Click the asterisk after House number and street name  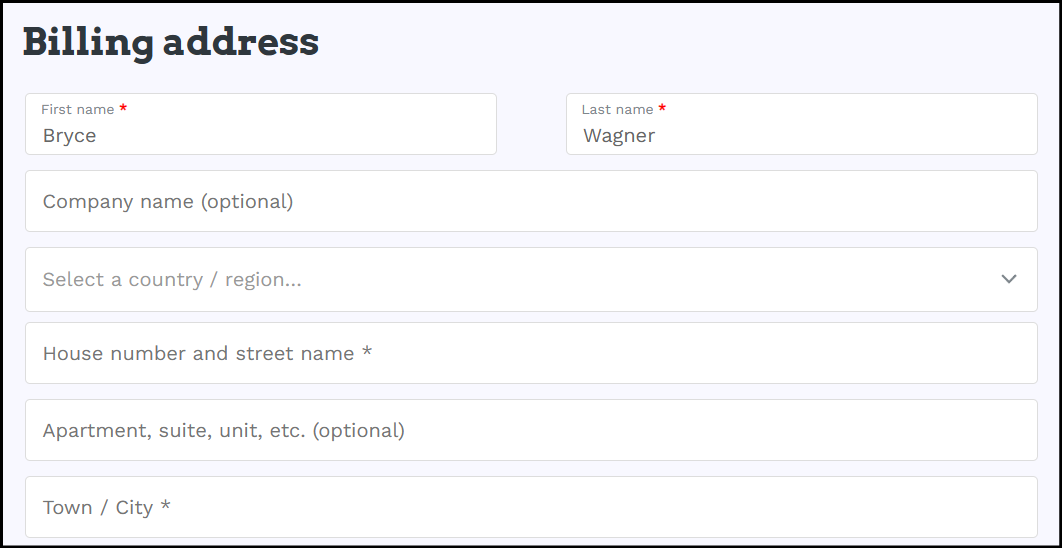366,352
